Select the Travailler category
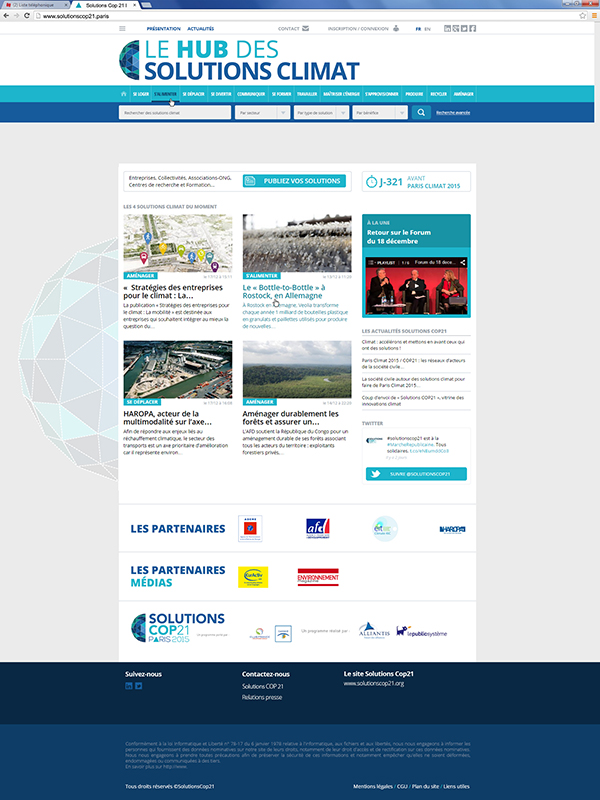 coord(307,94)
